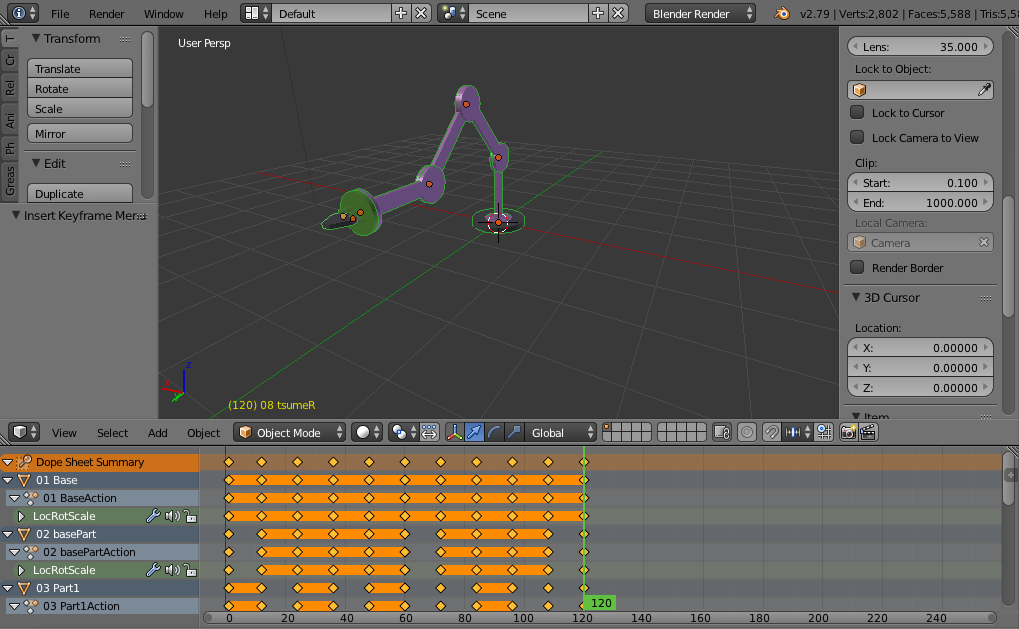Open the Info editor type selector icon

pyautogui.click(x=24, y=13)
